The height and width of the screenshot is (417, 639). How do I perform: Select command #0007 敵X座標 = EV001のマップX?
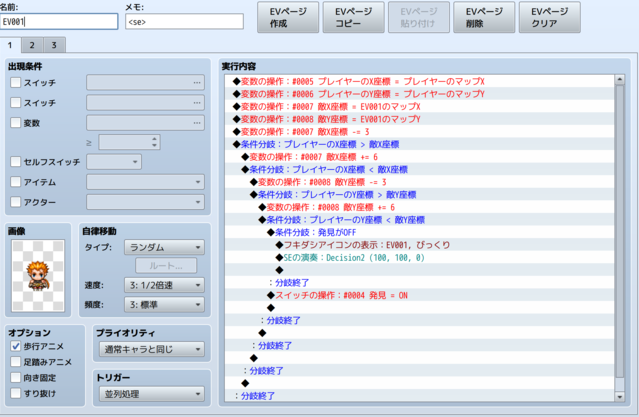420,107
